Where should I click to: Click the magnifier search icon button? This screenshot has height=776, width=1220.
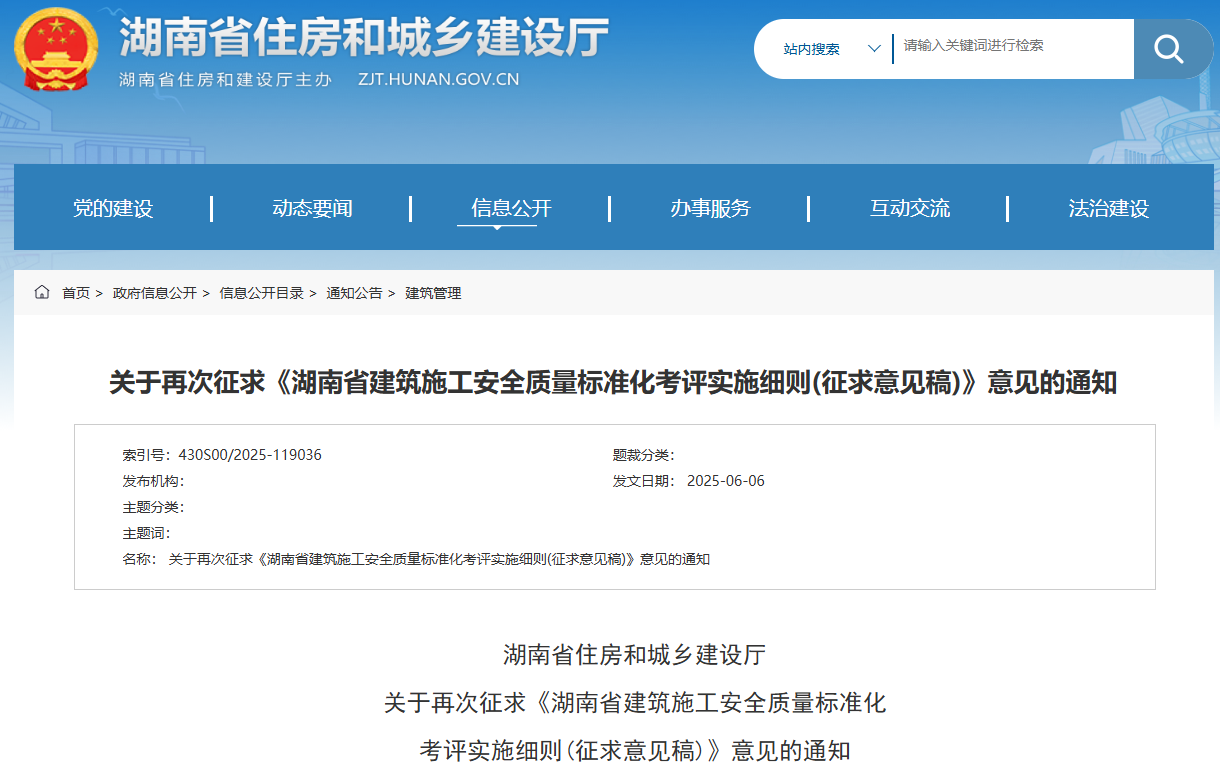coord(1168,49)
